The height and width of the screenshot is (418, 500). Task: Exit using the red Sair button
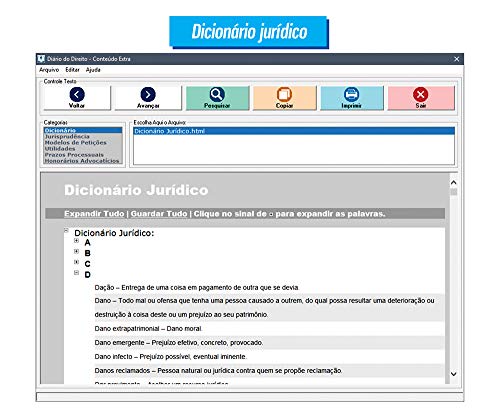[421, 98]
